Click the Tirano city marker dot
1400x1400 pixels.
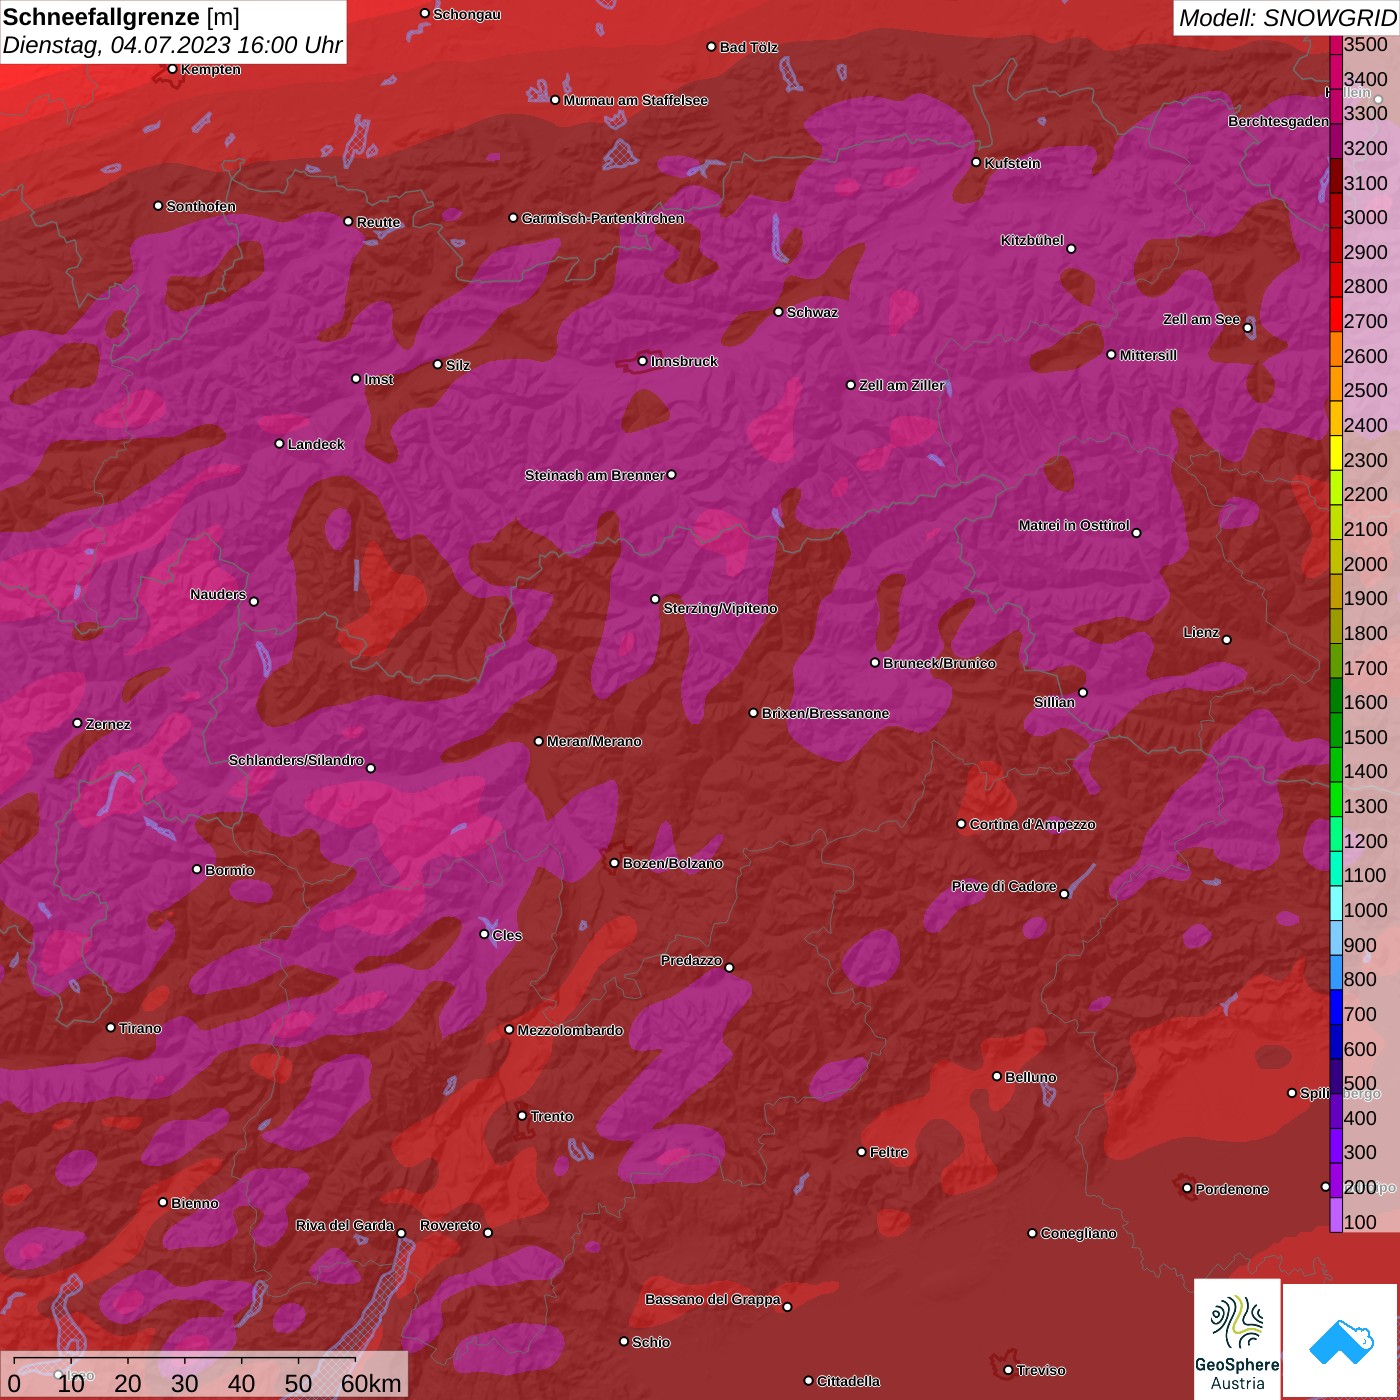[111, 1027]
